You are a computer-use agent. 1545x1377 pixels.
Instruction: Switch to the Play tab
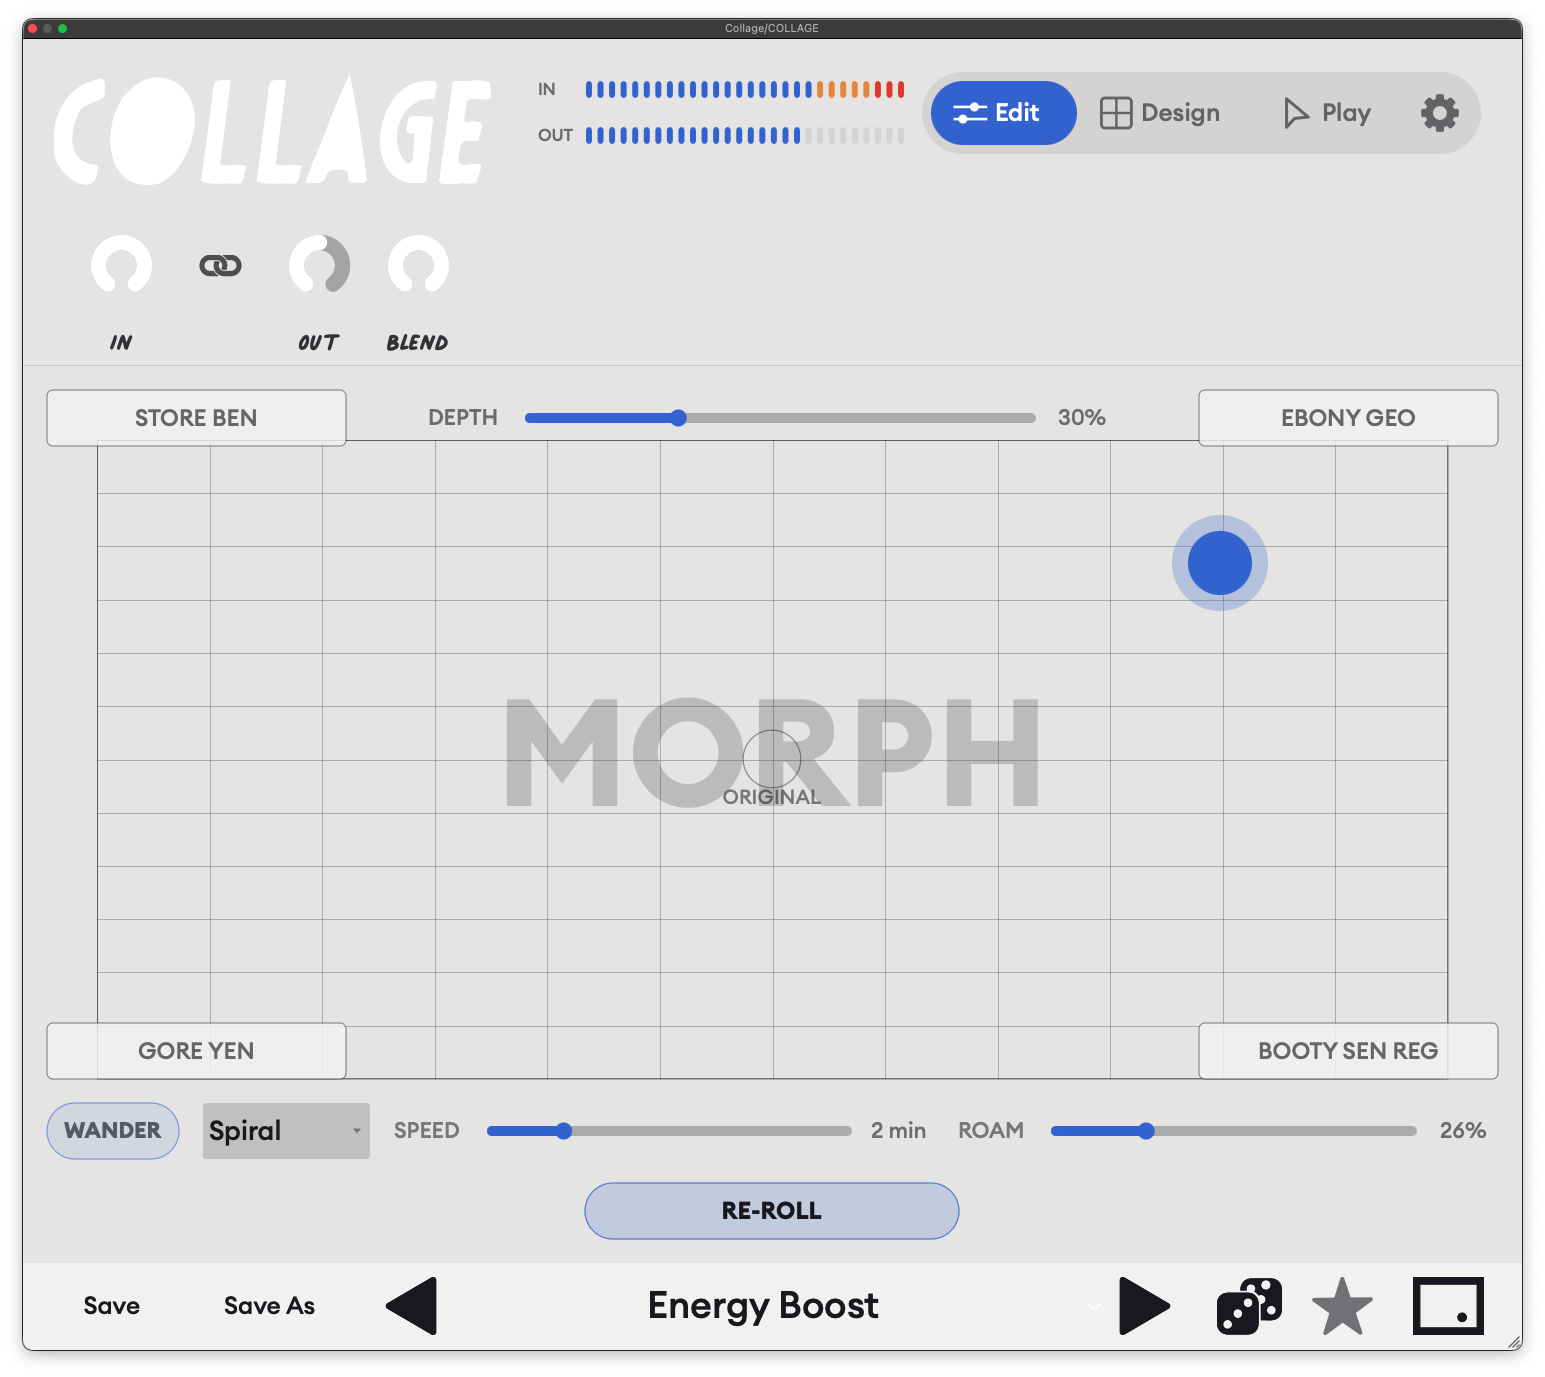[x=1327, y=113]
